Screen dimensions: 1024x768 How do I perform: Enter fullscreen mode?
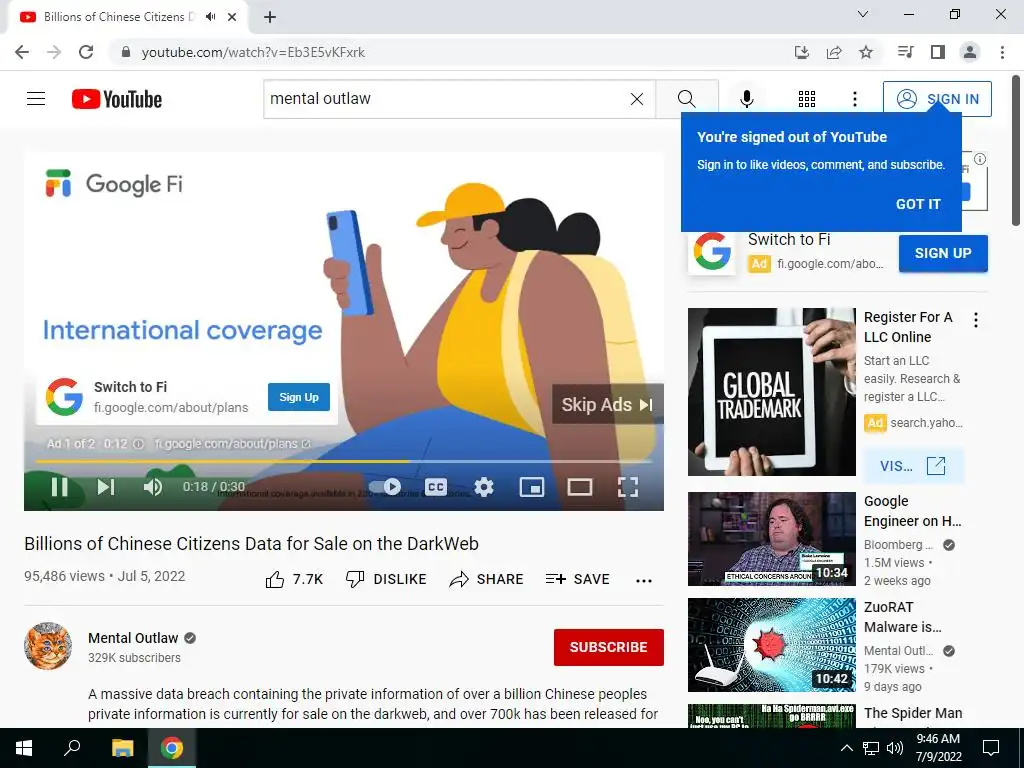tap(628, 487)
